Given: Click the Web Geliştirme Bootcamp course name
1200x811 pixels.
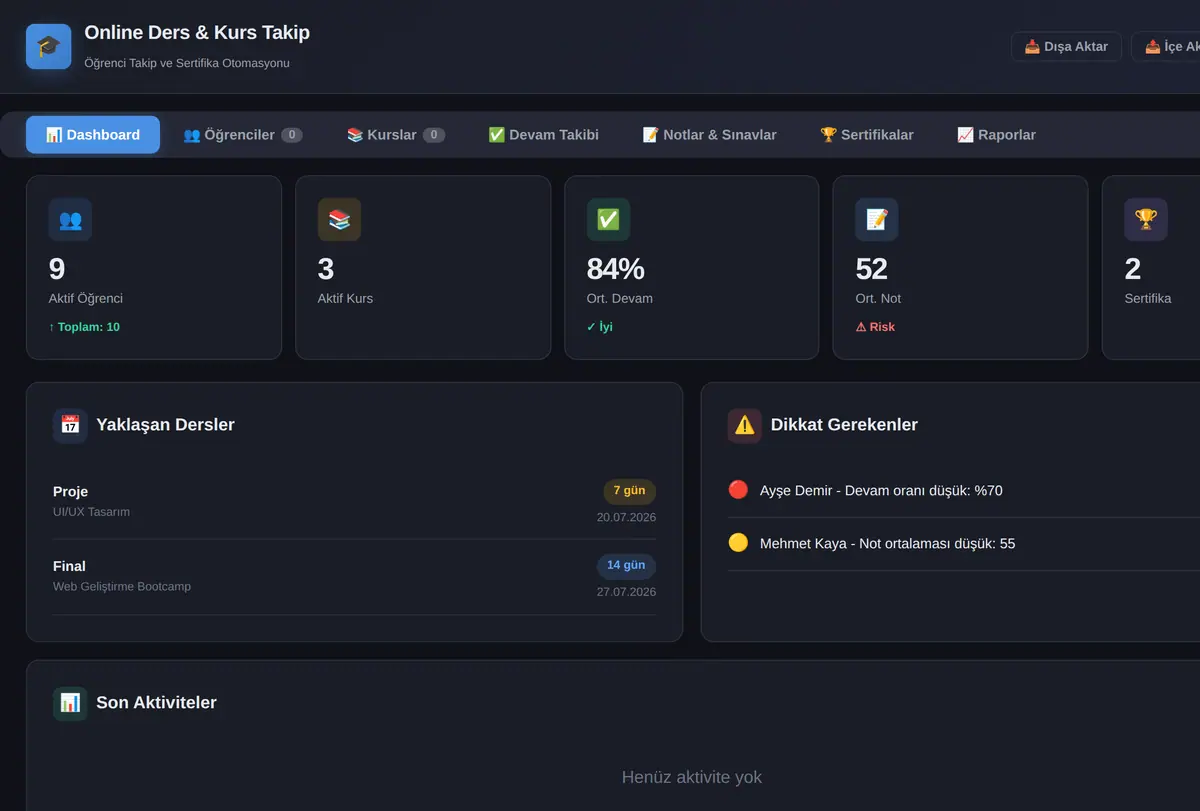Looking at the screenshot, I should pos(122,587).
